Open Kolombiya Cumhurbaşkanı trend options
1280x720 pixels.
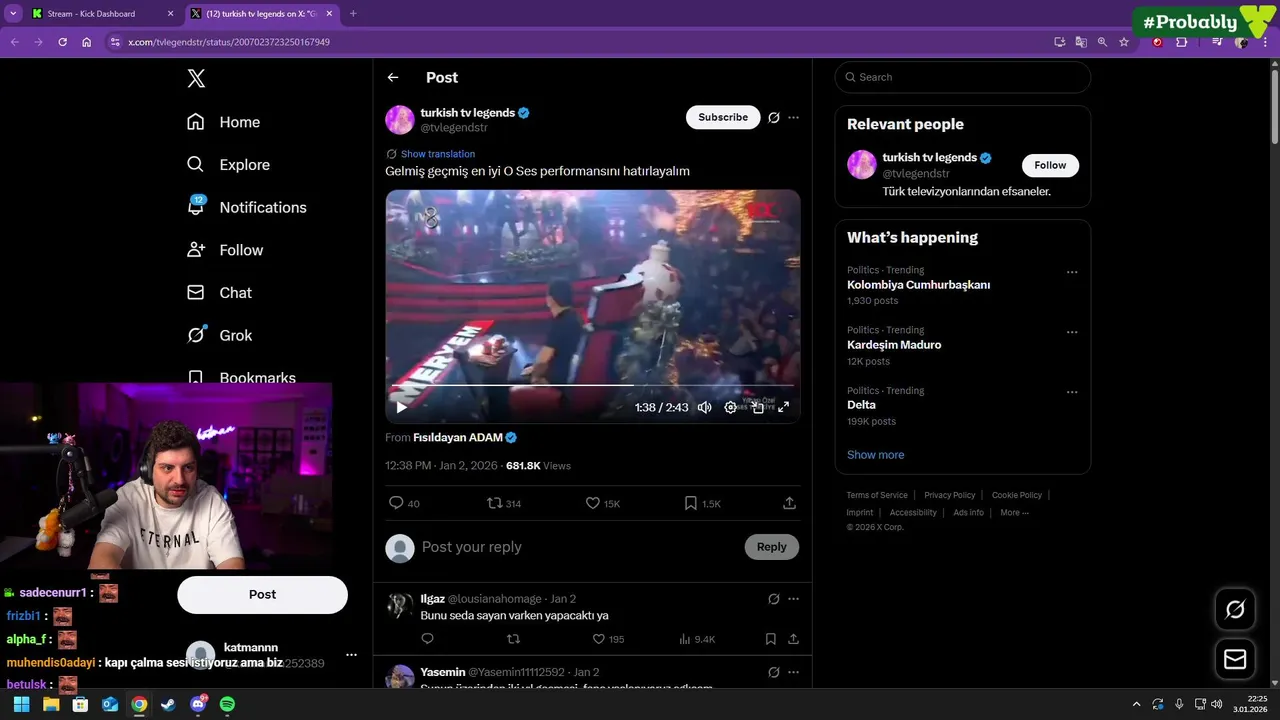click(x=1072, y=272)
